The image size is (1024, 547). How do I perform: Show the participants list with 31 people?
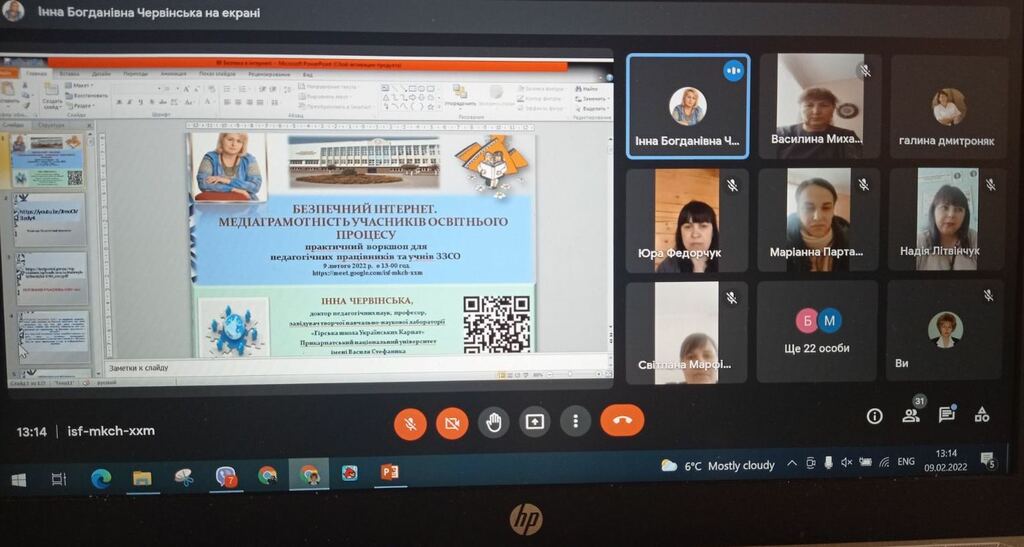(911, 414)
